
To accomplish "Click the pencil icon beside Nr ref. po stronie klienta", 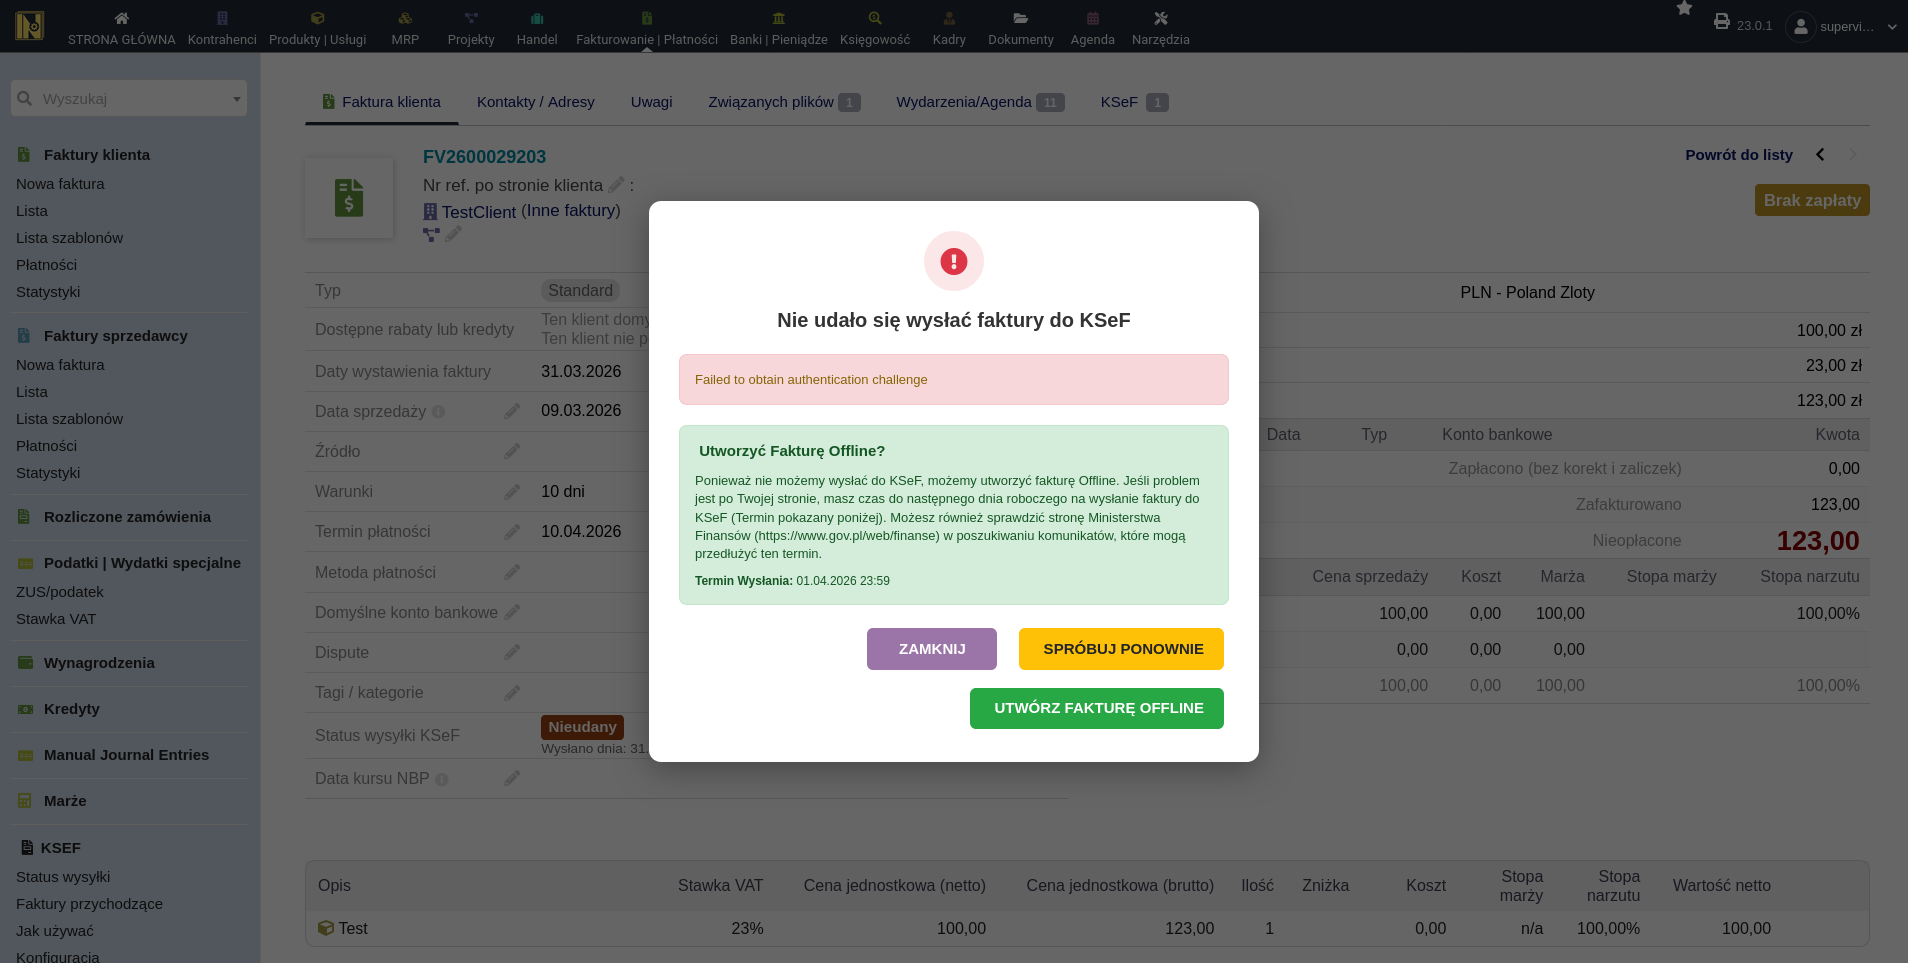I will click(x=616, y=185).
